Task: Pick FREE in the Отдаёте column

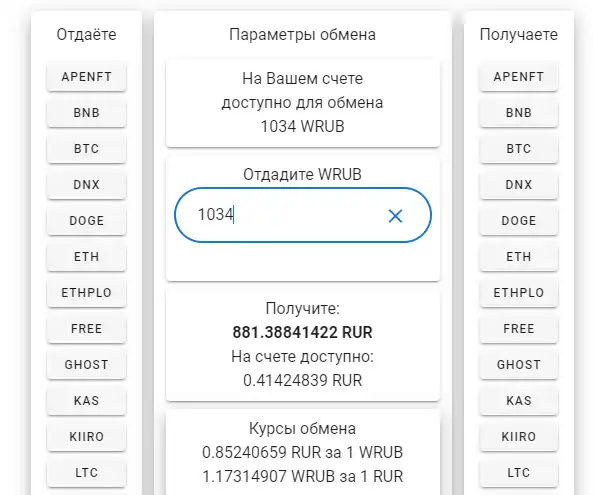Action: pyautogui.click(x=86, y=329)
